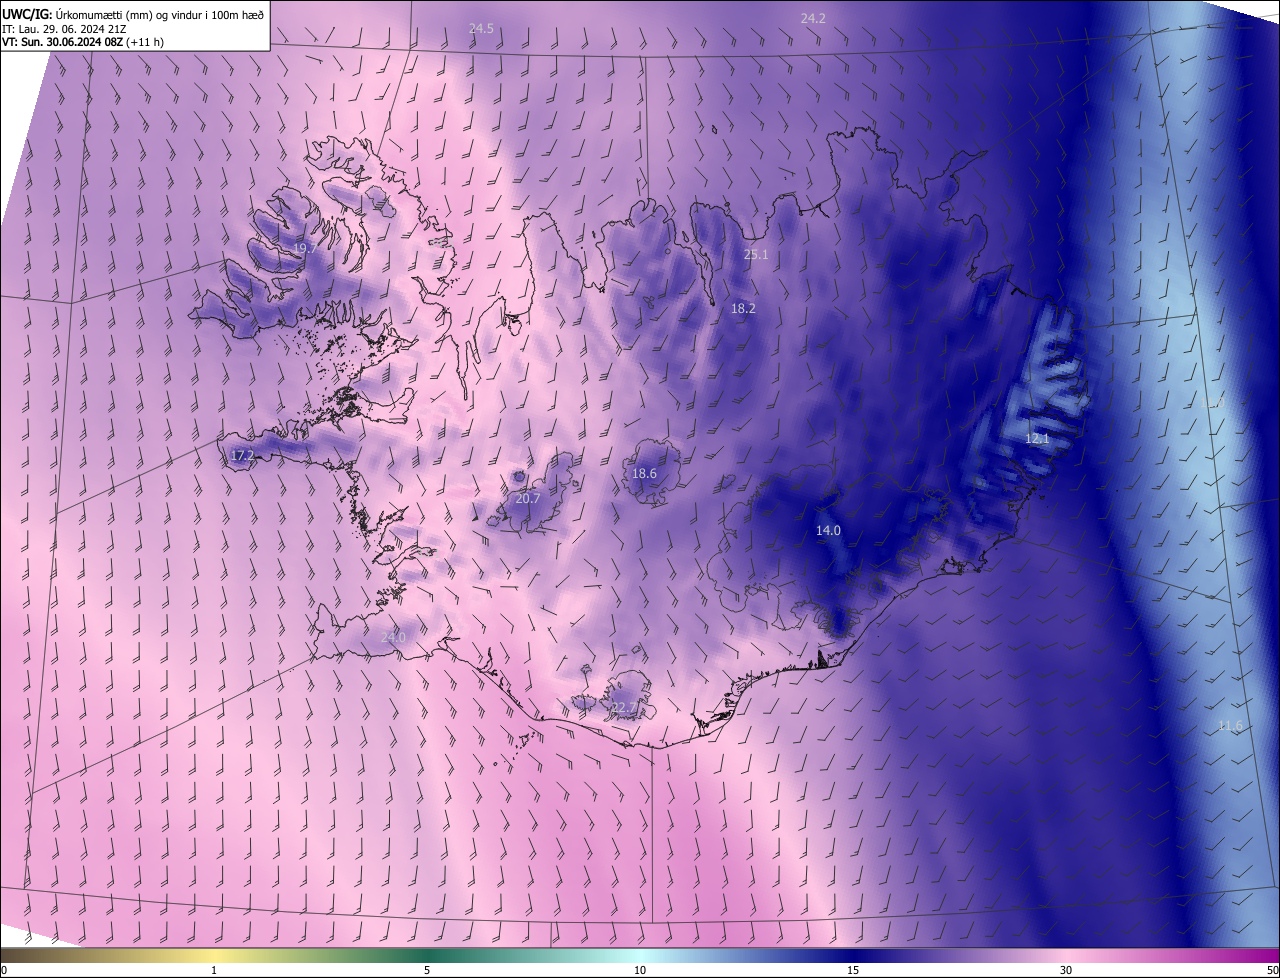Click the 24.2 value label on the map
1280x978 pixels.
point(813,18)
